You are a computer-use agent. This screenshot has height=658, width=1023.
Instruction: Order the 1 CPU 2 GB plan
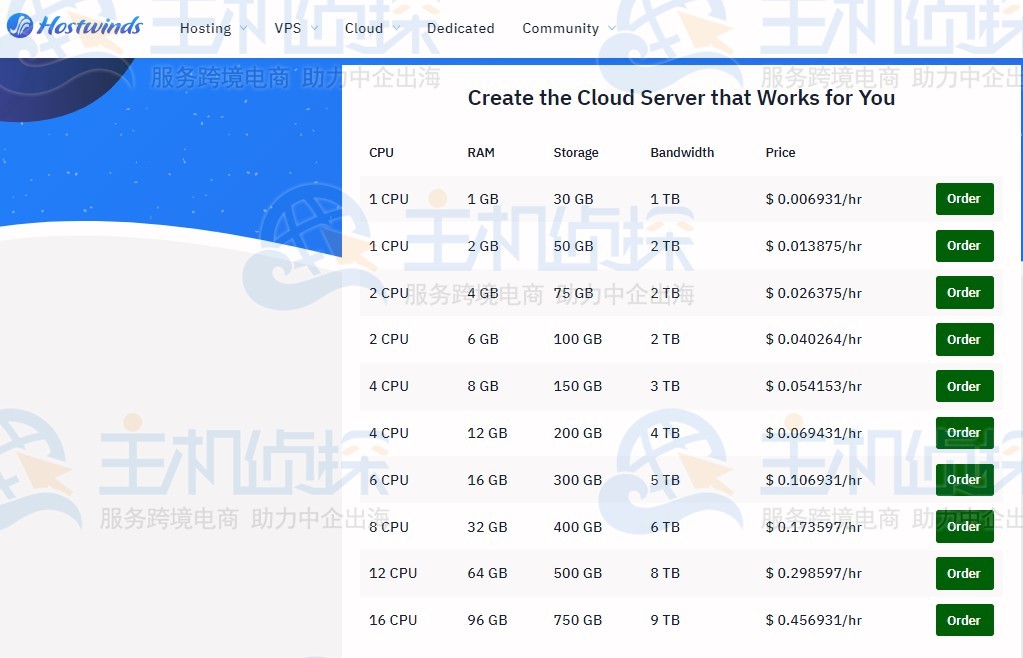click(x=963, y=245)
